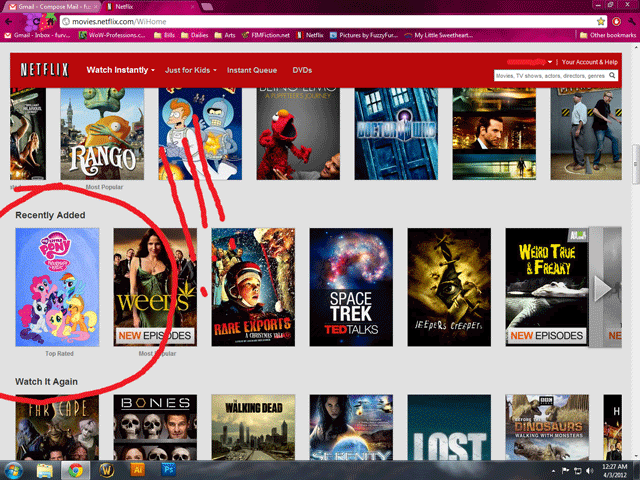Click the Chrome taskbar icon

tap(75, 471)
